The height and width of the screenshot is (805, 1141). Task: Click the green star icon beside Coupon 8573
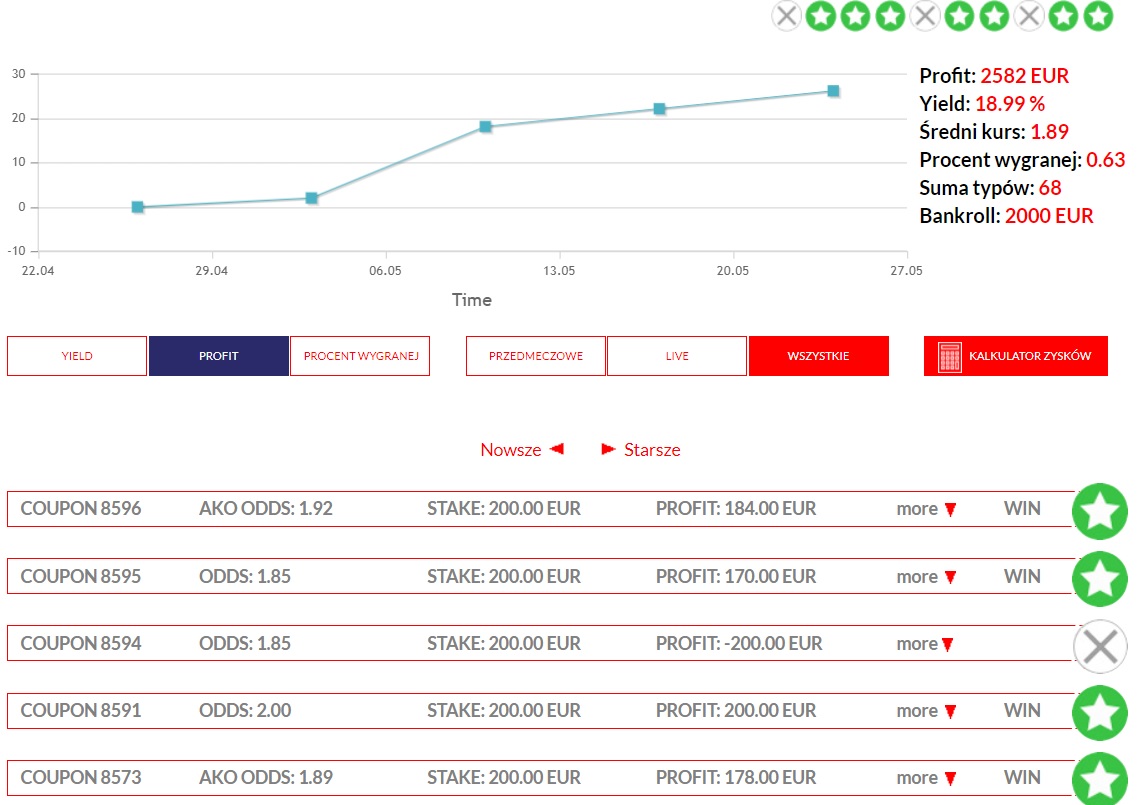coord(1099,780)
